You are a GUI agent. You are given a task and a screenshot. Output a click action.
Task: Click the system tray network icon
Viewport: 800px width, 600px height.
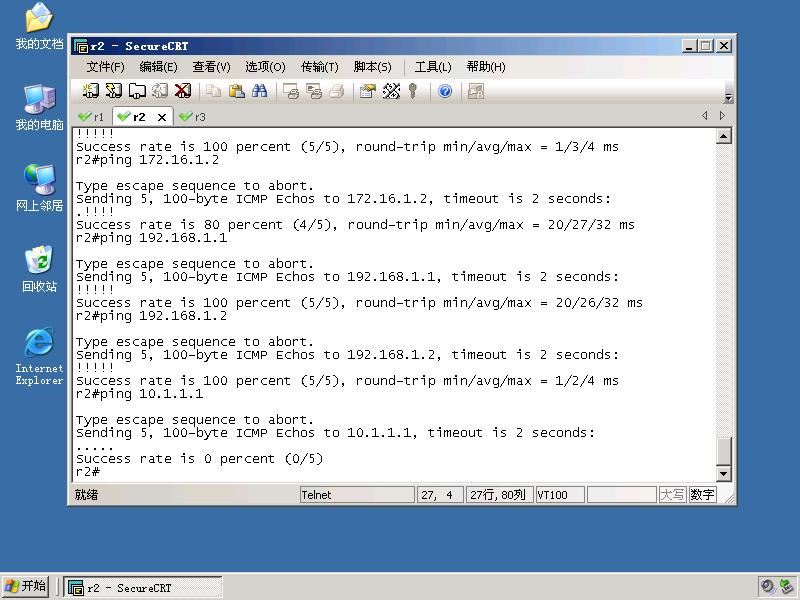click(x=786, y=586)
